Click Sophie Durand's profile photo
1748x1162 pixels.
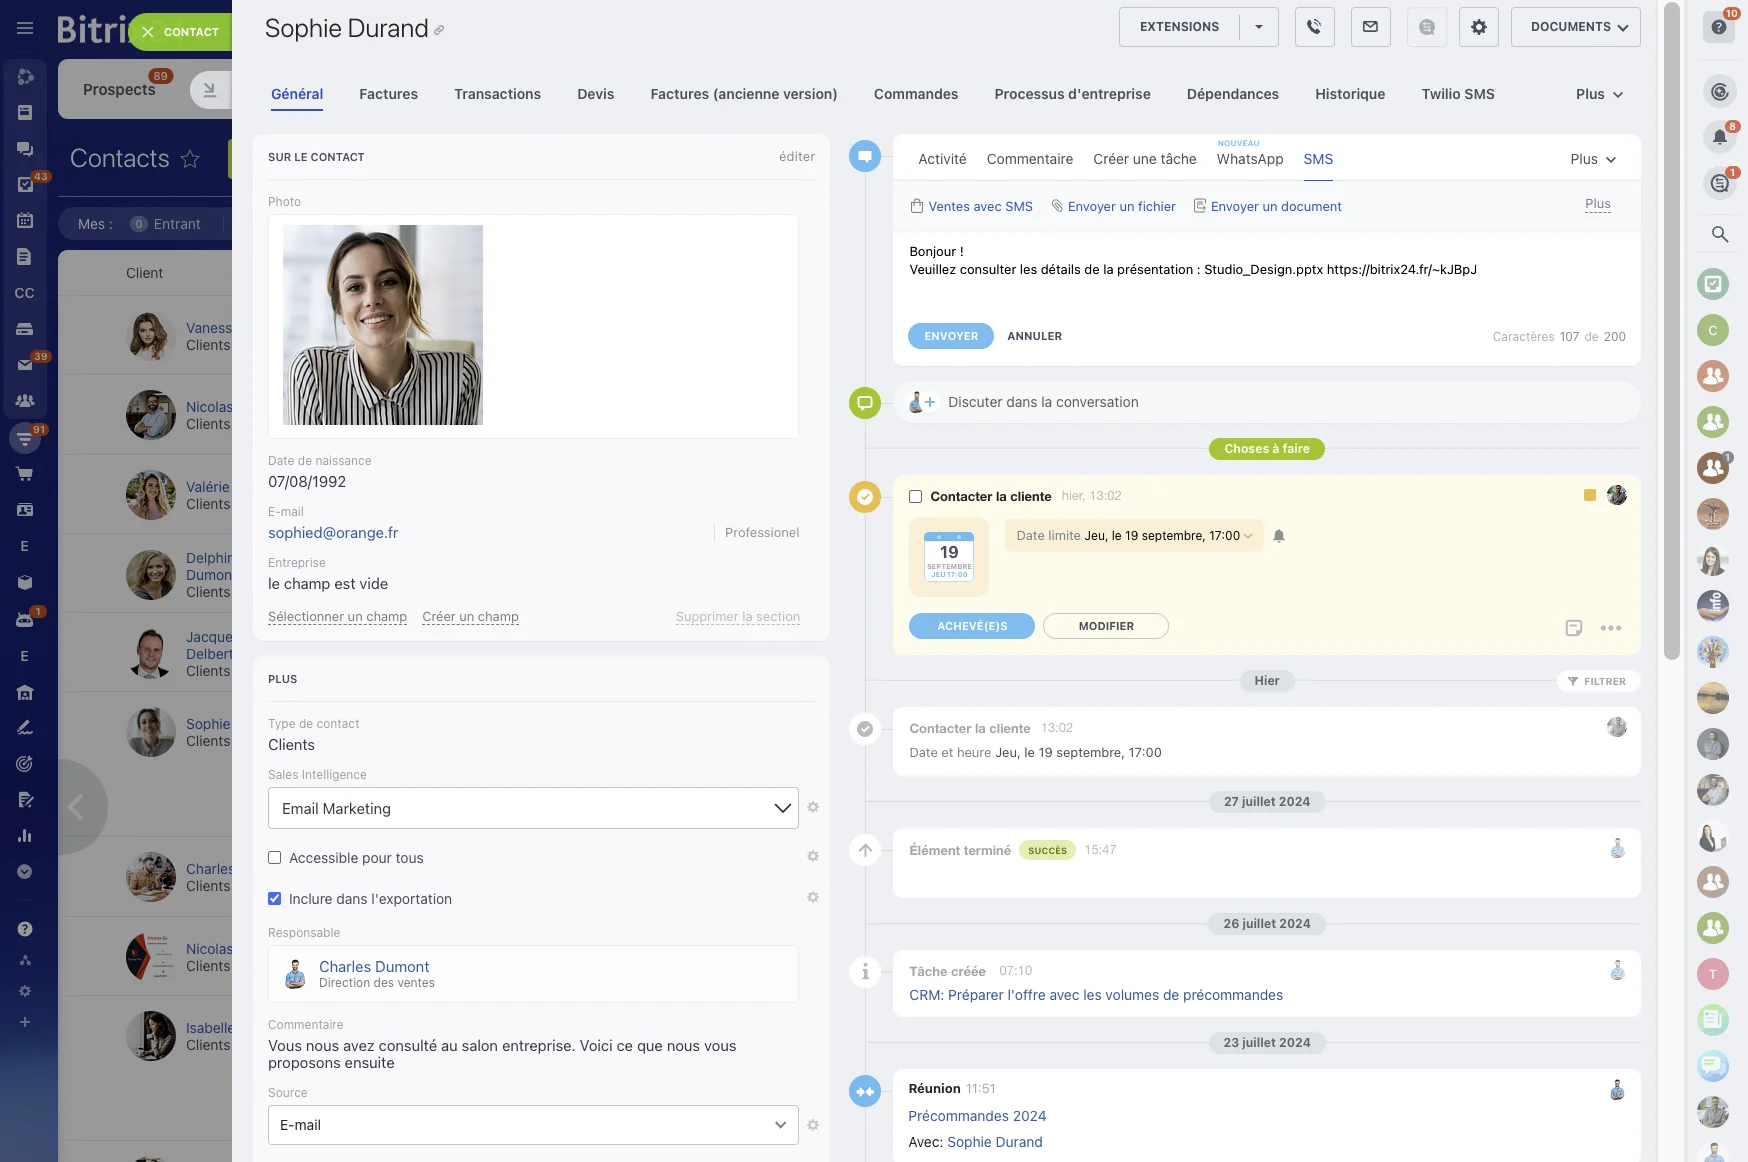[383, 325]
